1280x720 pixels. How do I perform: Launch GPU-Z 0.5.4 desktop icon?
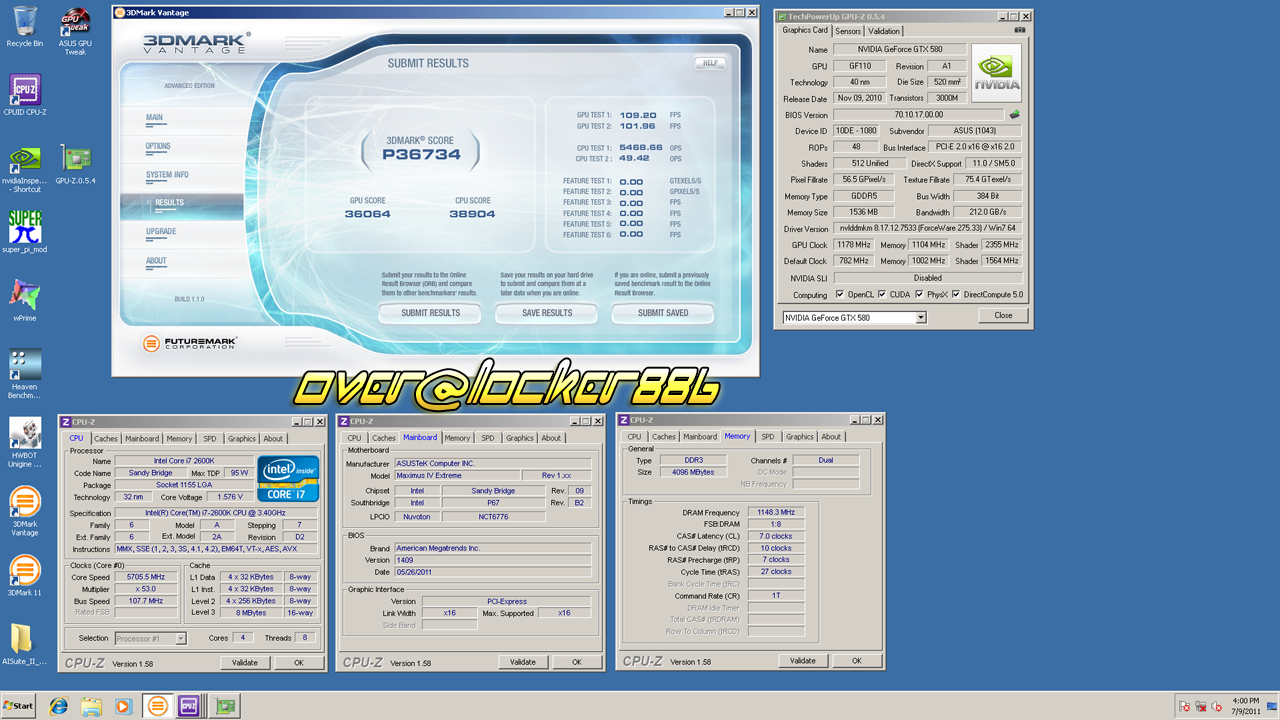(75, 163)
